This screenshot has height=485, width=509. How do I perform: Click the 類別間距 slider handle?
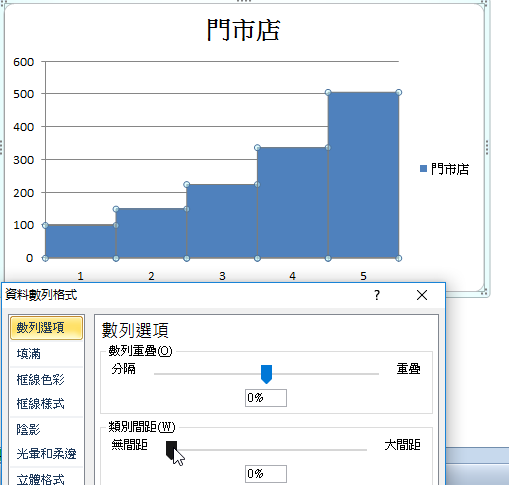(x=172, y=450)
